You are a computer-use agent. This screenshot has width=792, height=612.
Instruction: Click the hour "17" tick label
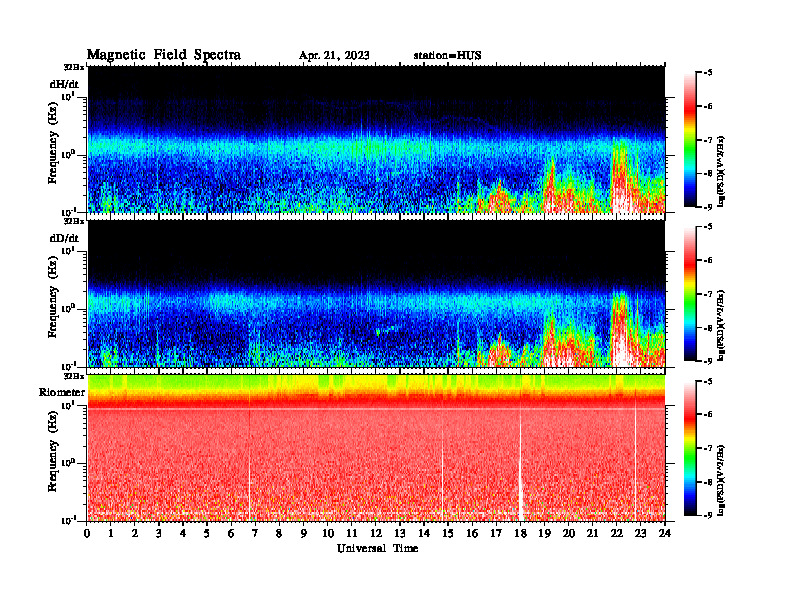pyautogui.click(x=496, y=533)
